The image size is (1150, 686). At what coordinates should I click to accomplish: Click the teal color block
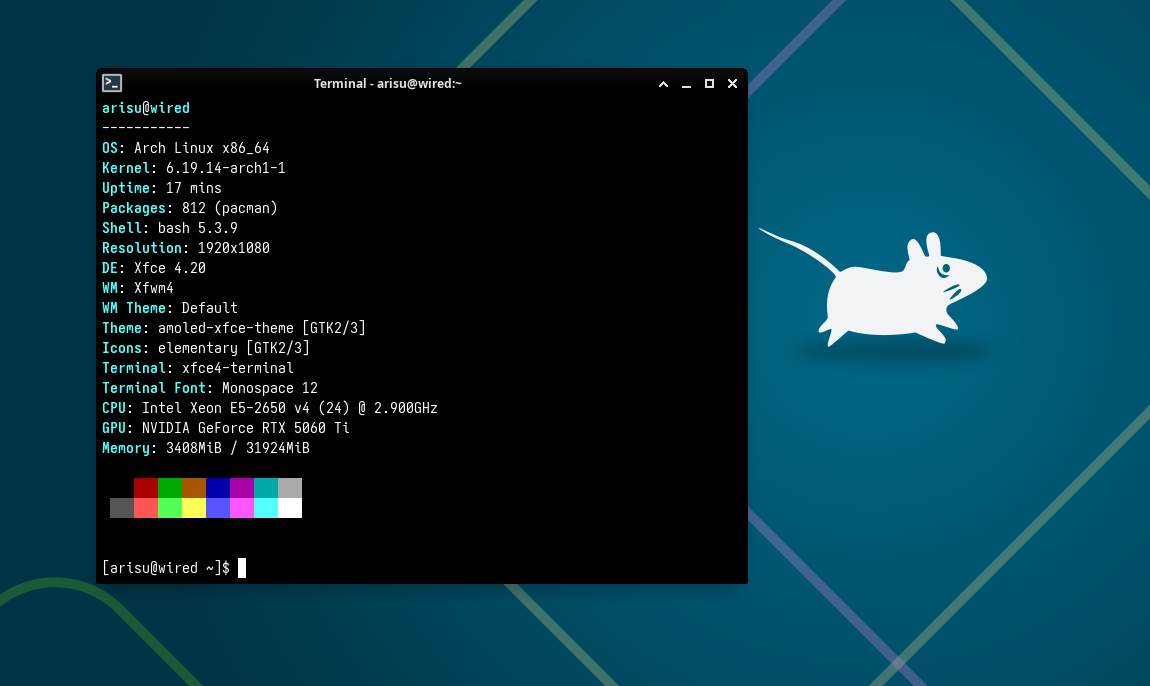pyautogui.click(x=266, y=488)
